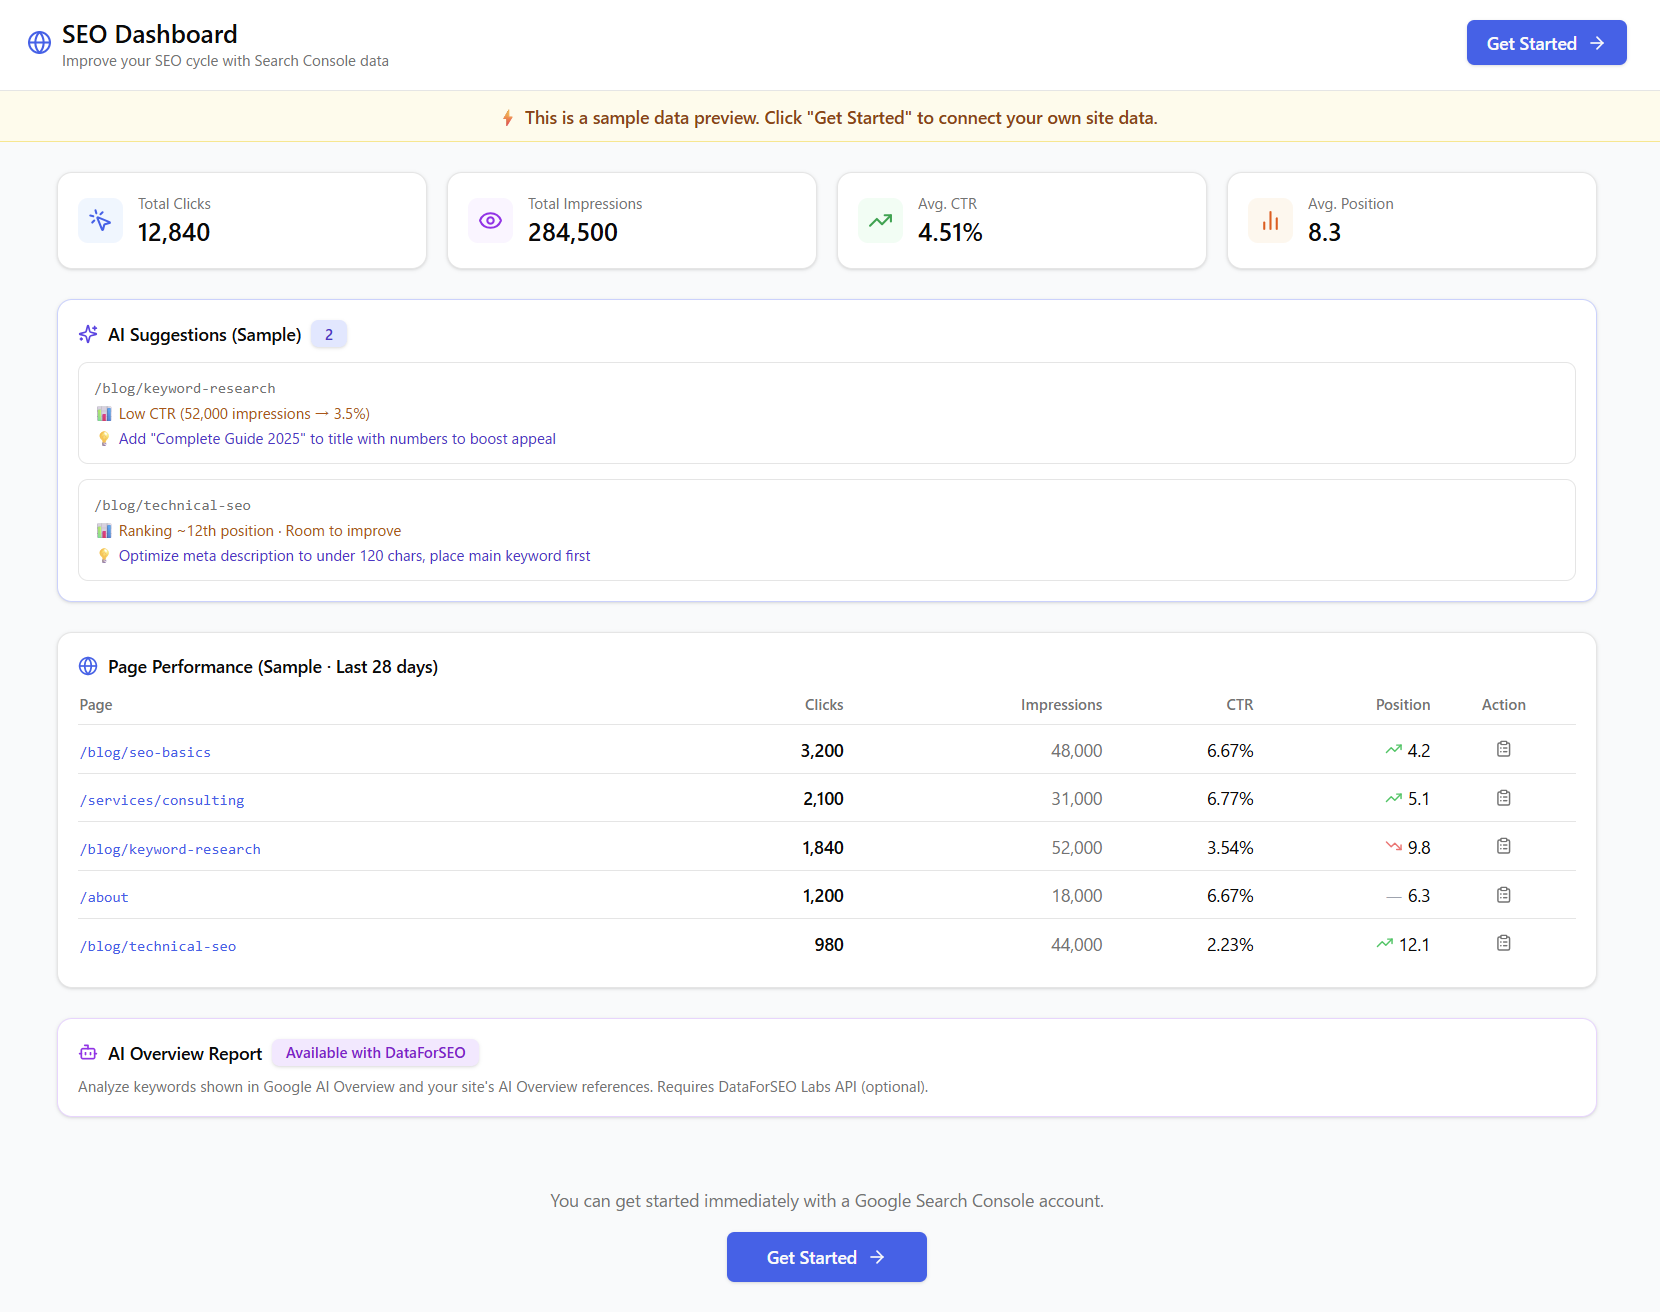
Task: Click clipboard action icon for /blog/technical-seo row
Action: (x=1503, y=943)
